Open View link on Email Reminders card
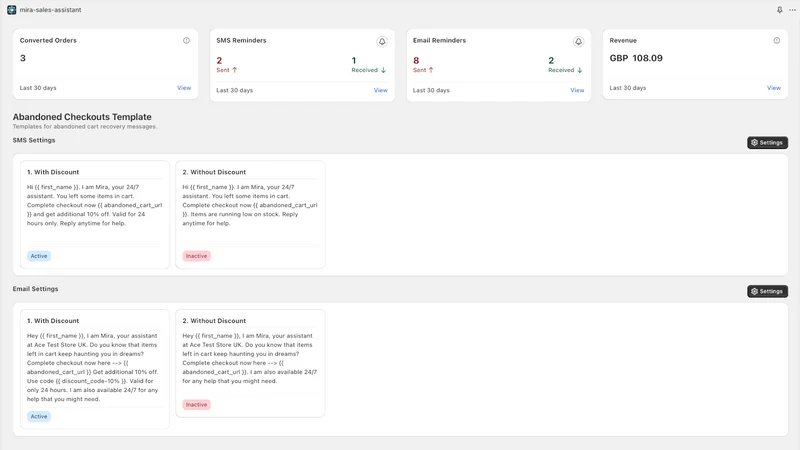Screen dimensions: 800x450 [577, 90]
